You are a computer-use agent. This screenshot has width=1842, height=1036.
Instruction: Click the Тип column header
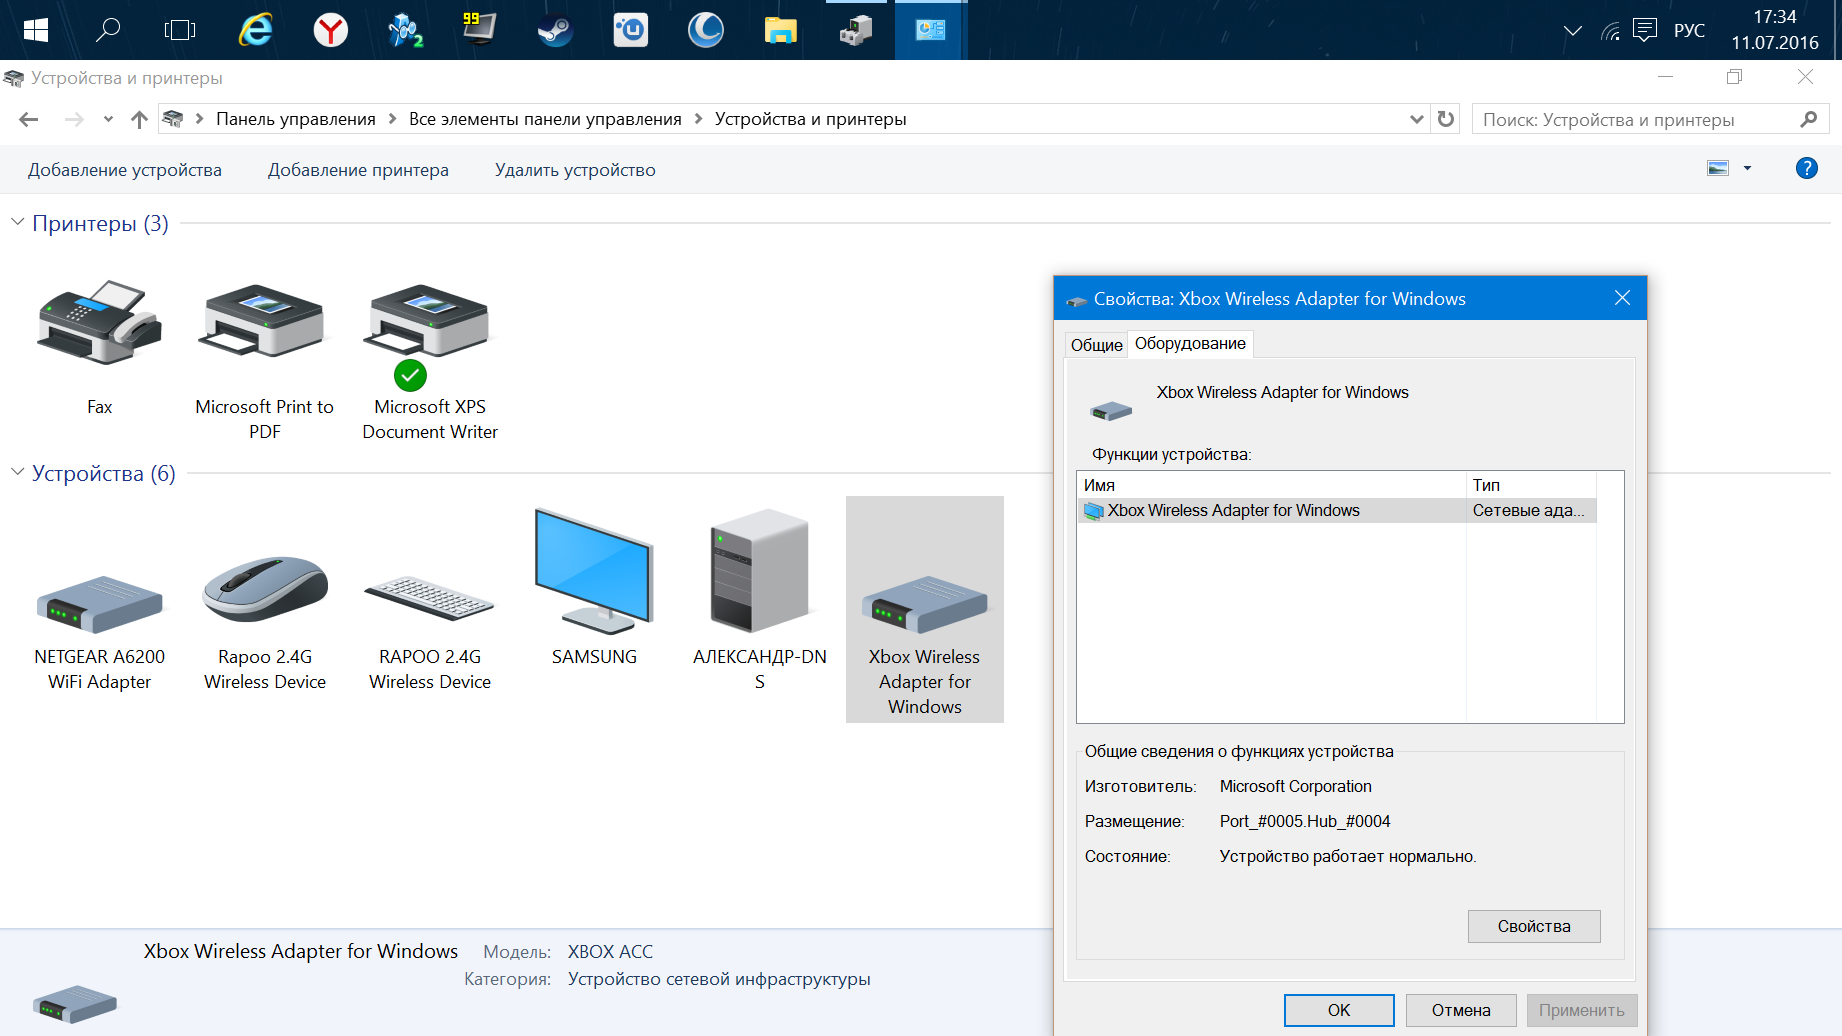pyautogui.click(x=1531, y=485)
